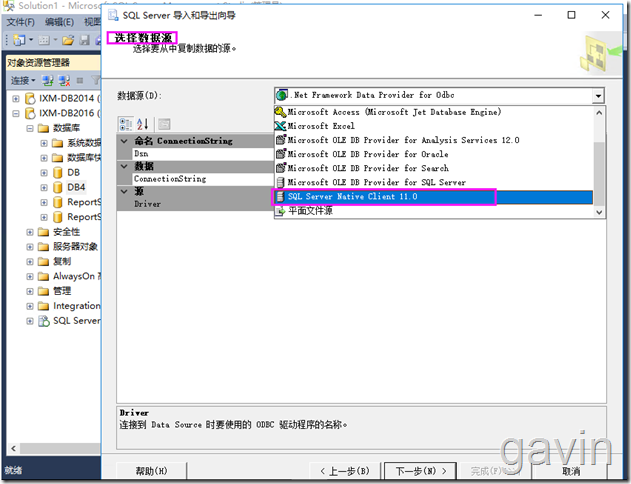Select the DB4 database cylinder icon
The image size is (631, 484).
tap(58, 187)
